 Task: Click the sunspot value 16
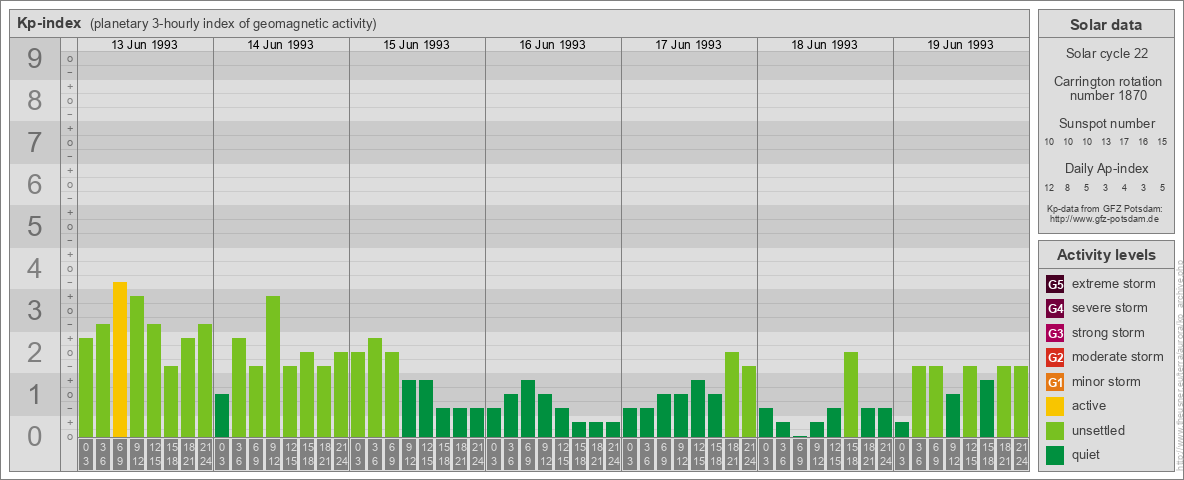pos(1143,142)
